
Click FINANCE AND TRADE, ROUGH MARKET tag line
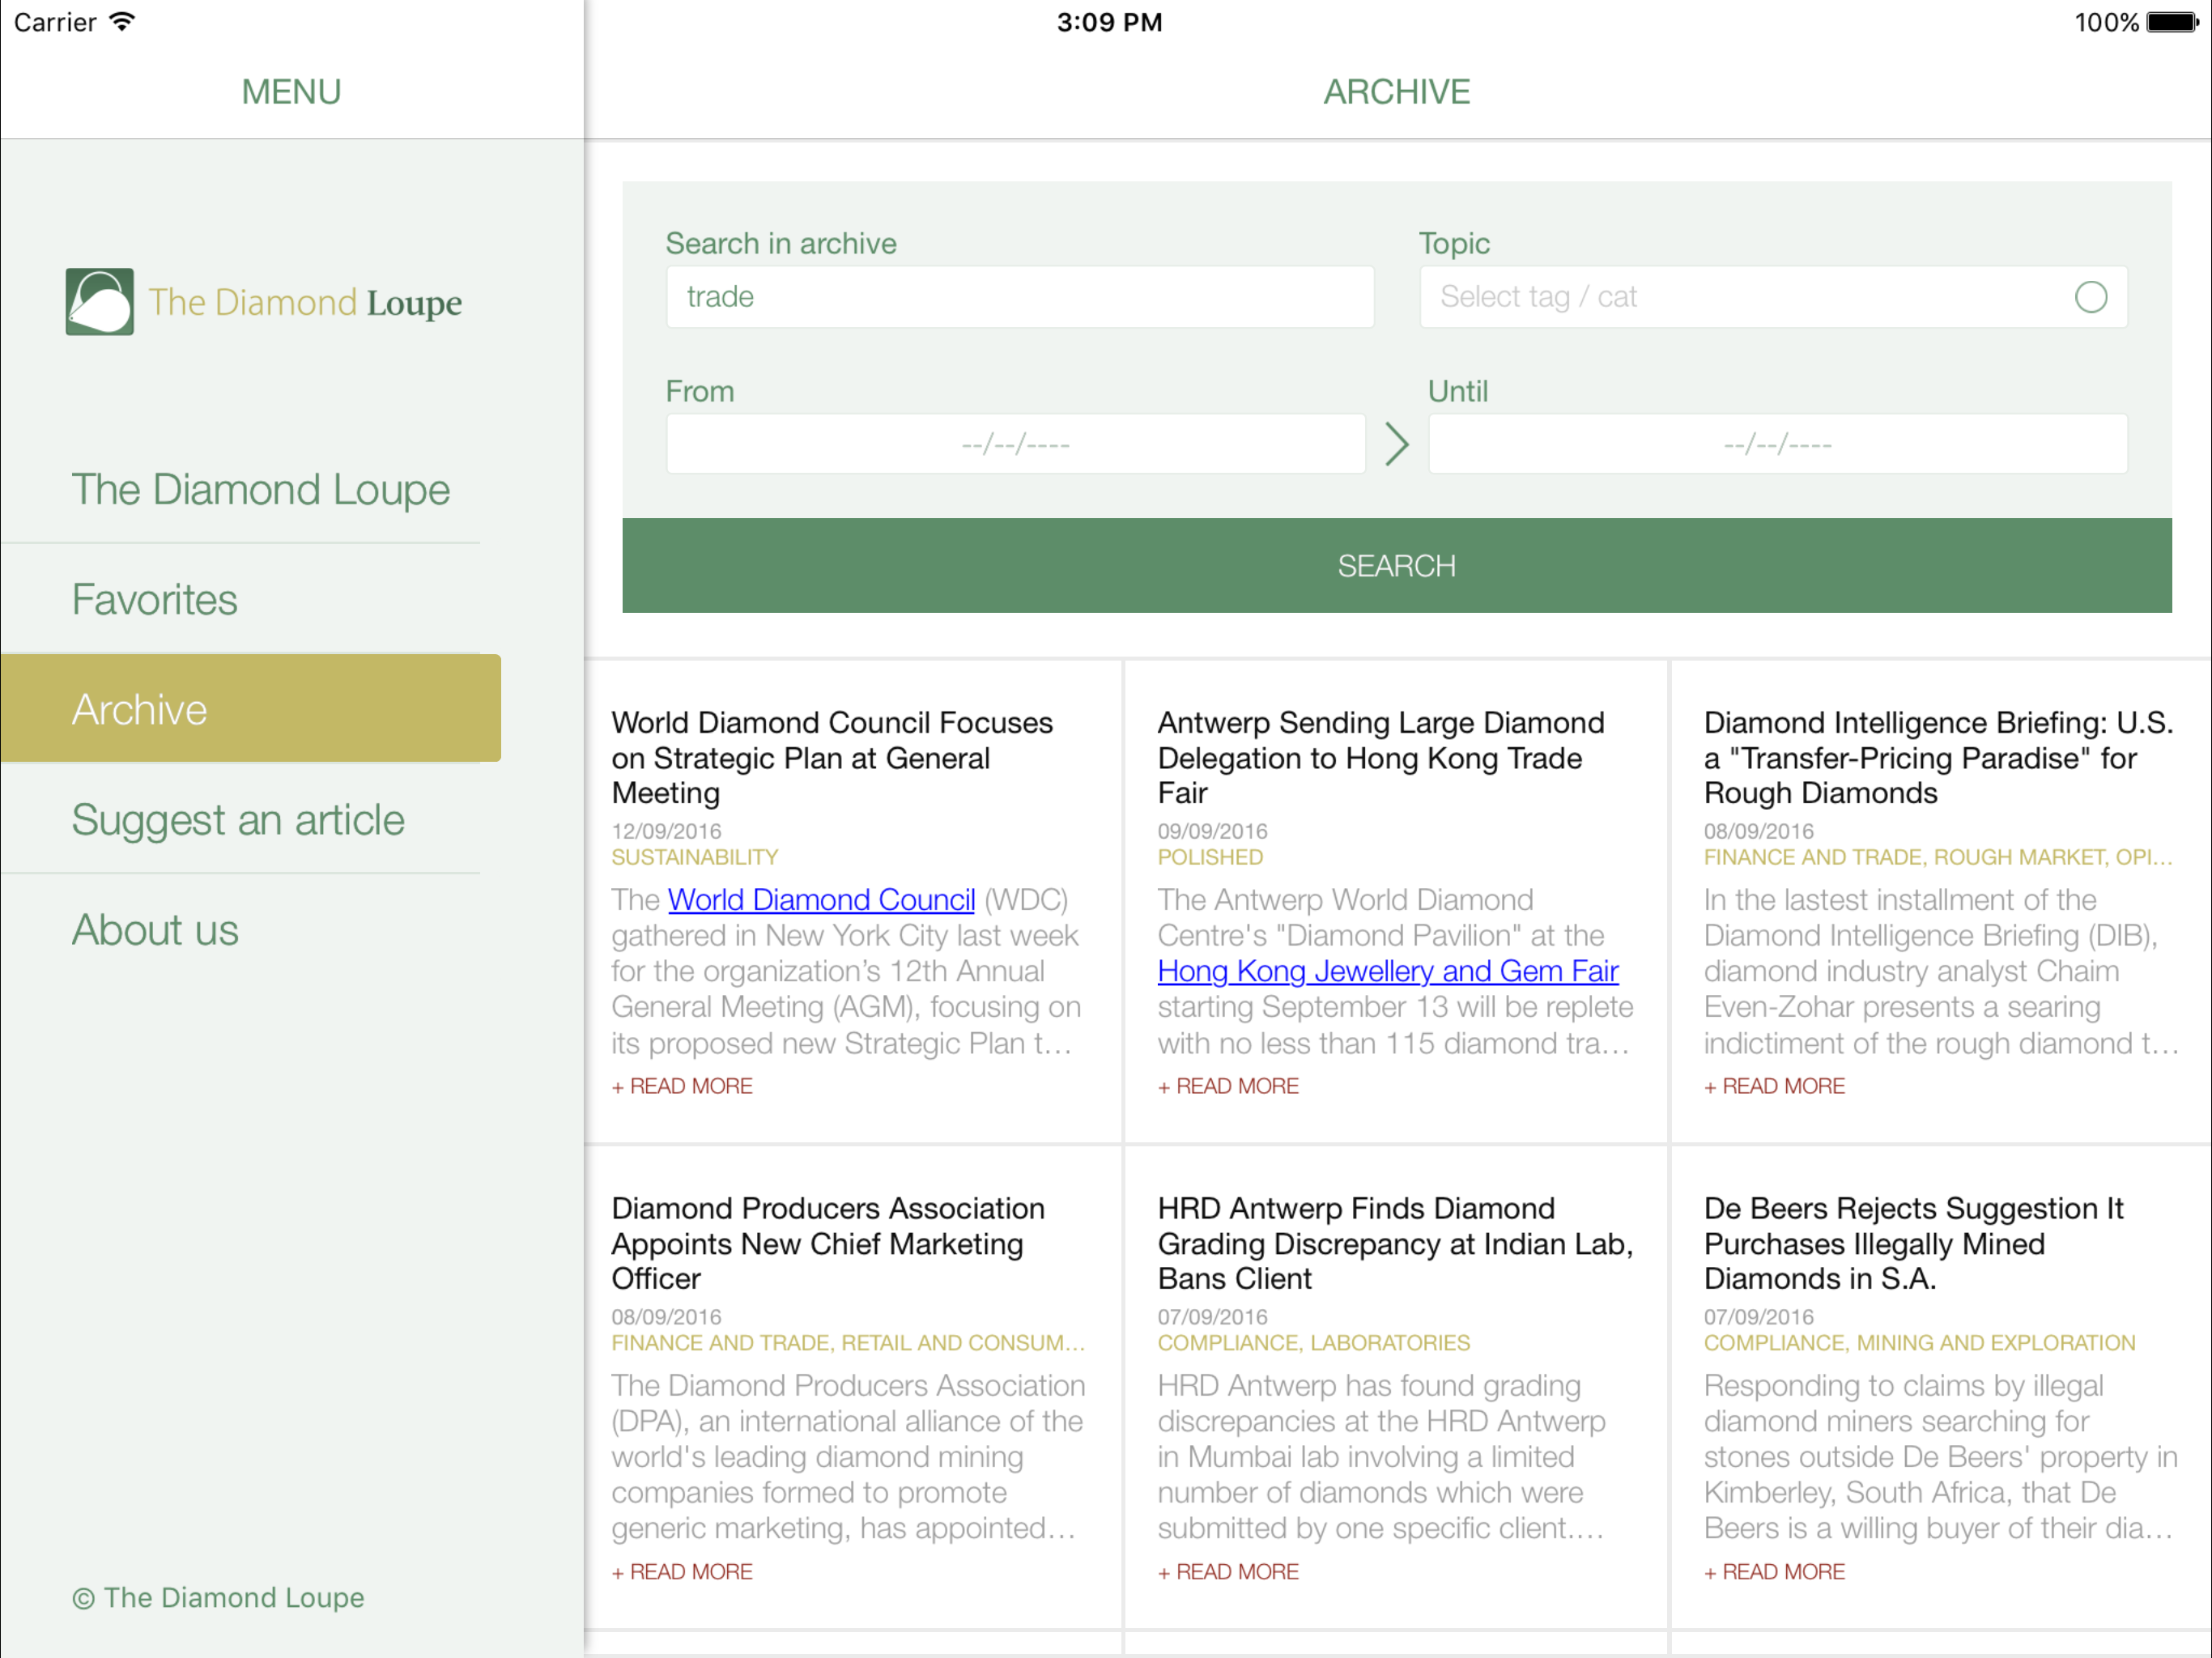(x=1938, y=857)
